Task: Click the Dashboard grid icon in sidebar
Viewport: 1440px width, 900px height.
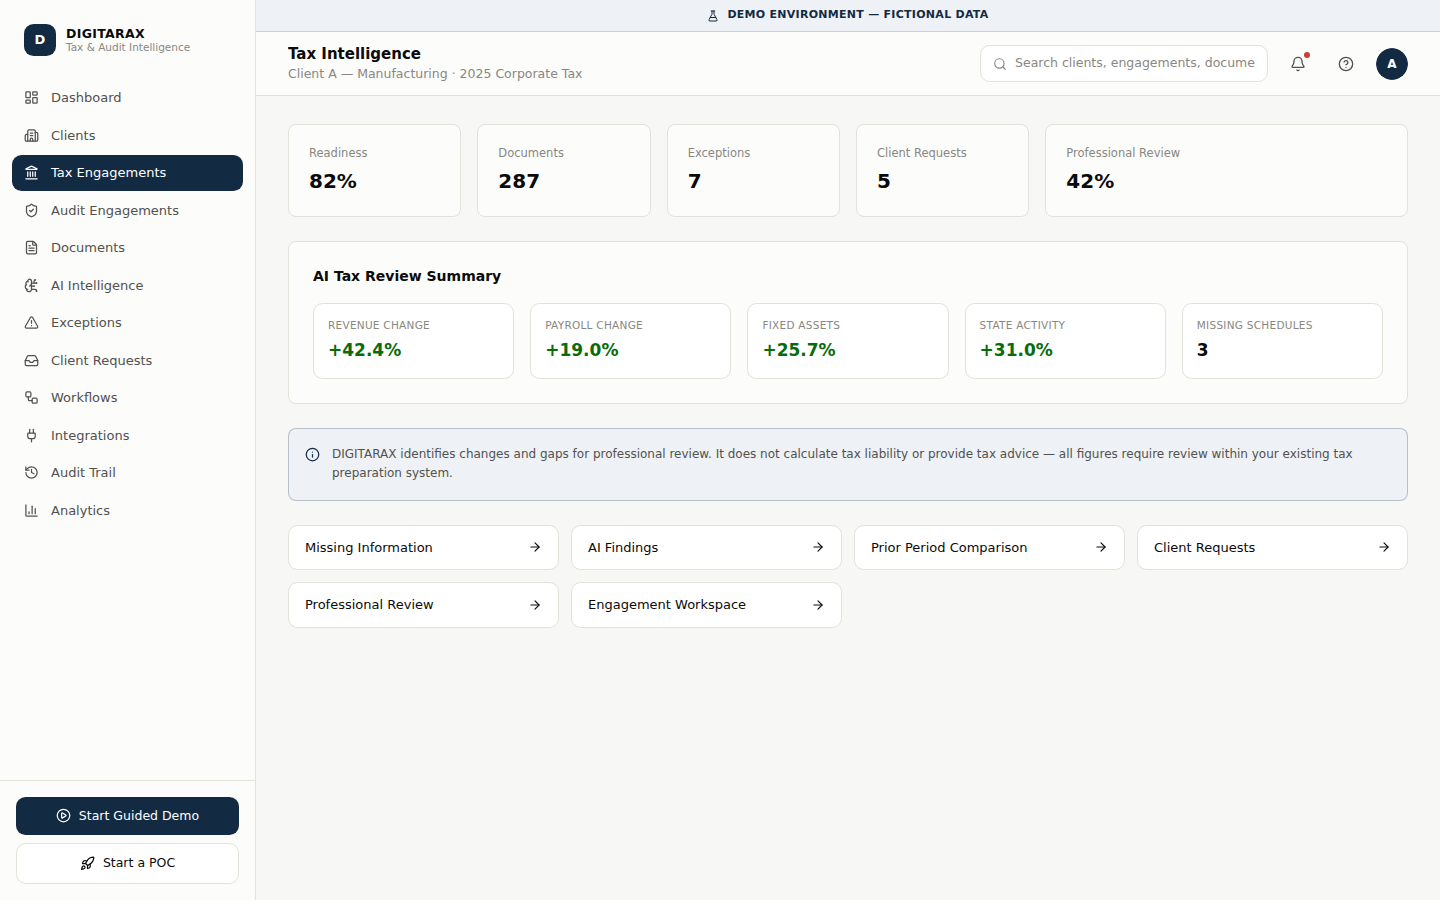Action: pos(31,98)
